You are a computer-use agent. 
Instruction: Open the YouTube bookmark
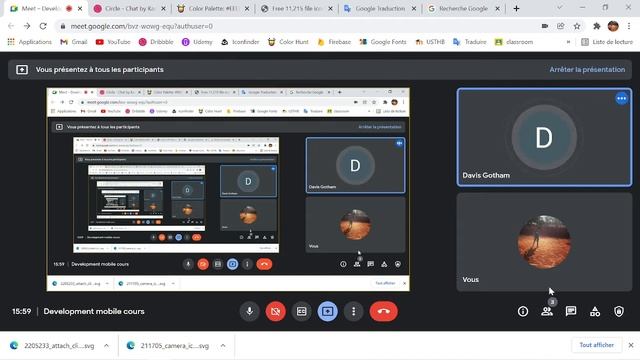coord(113,42)
